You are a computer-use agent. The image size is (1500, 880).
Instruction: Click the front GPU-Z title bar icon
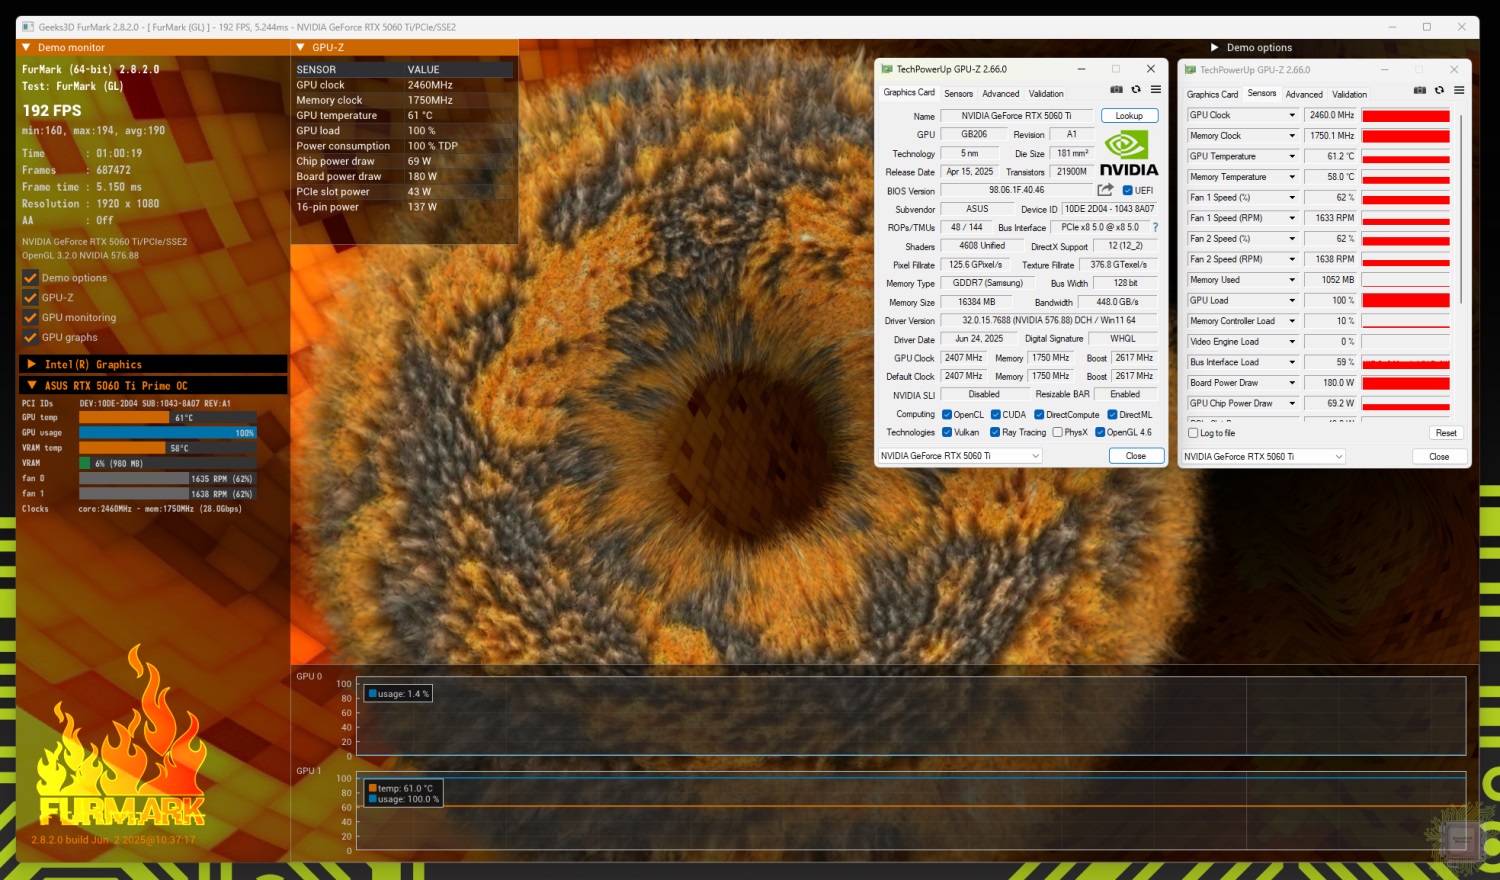[886, 69]
